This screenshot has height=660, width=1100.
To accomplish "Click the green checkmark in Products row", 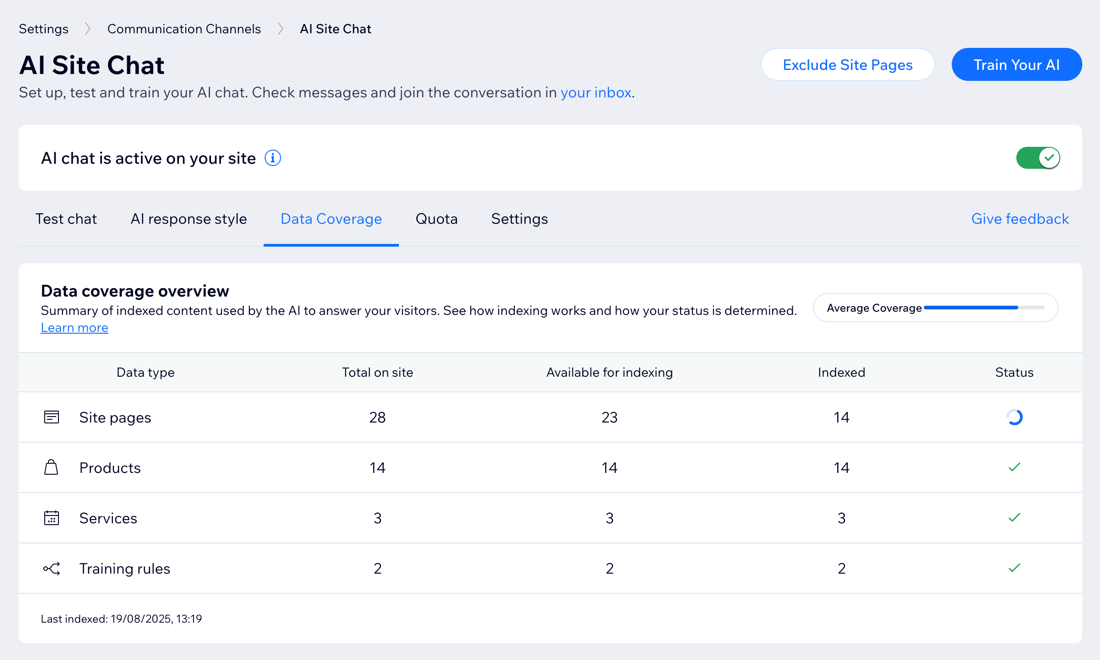I will coord(1014,467).
